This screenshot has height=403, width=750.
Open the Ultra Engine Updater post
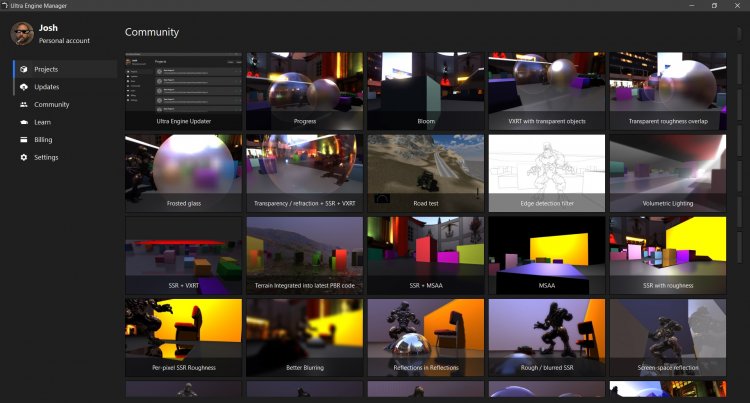[183, 90]
